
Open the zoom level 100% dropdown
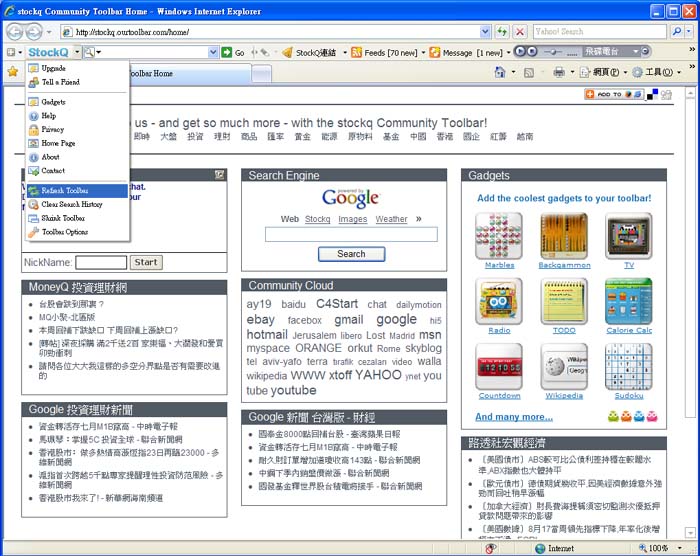pyautogui.click(x=680, y=548)
